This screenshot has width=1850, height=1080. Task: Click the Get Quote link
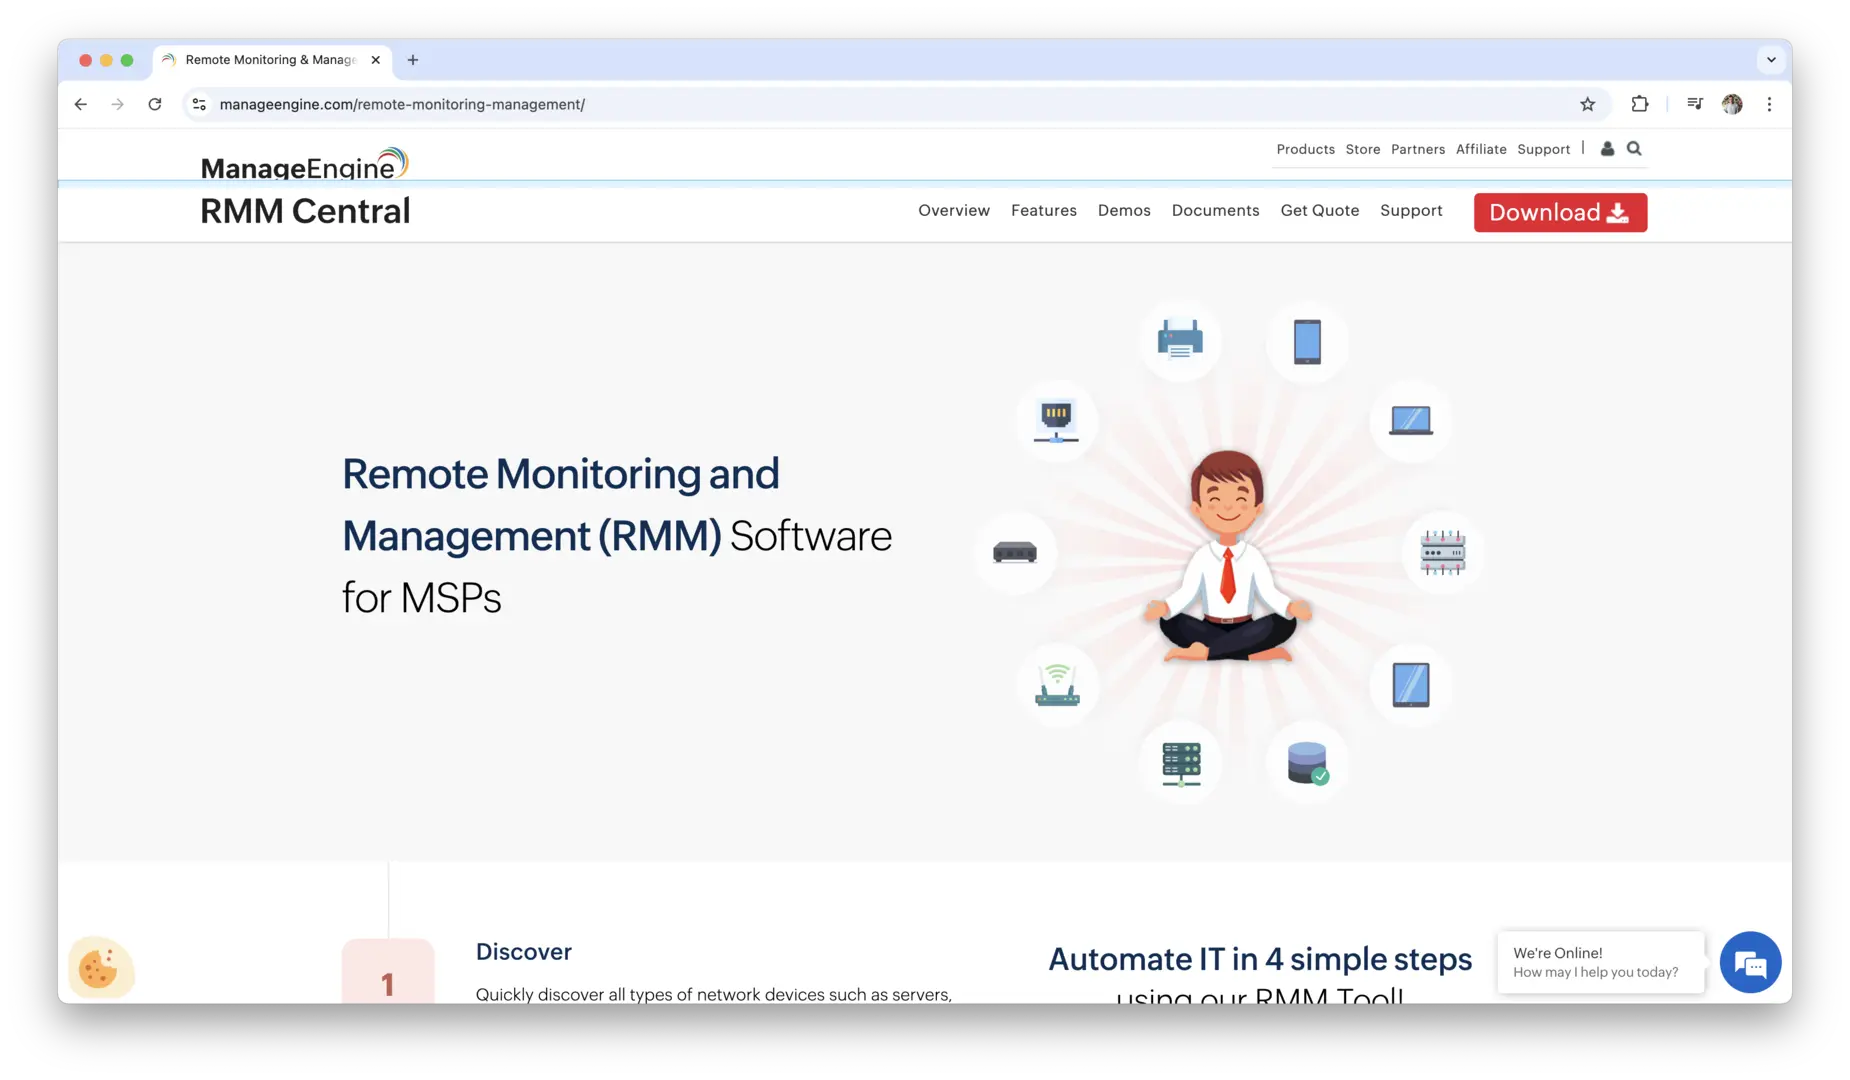1320,211
